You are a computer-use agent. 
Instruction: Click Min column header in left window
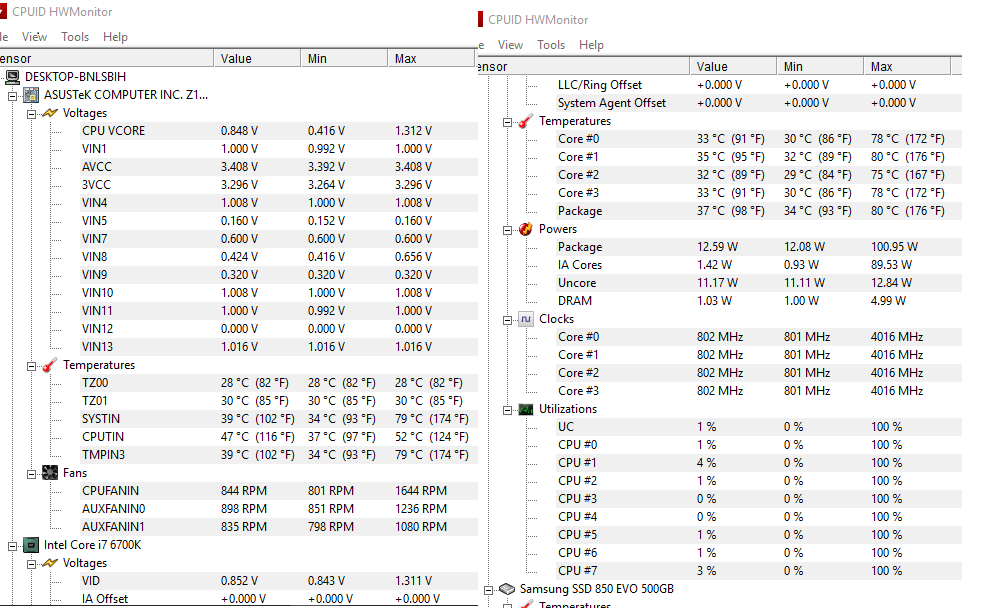coord(344,59)
